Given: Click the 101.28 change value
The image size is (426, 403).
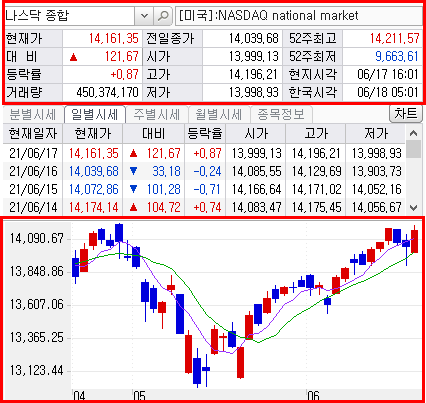Looking at the screenshot, I should [164, 189].
